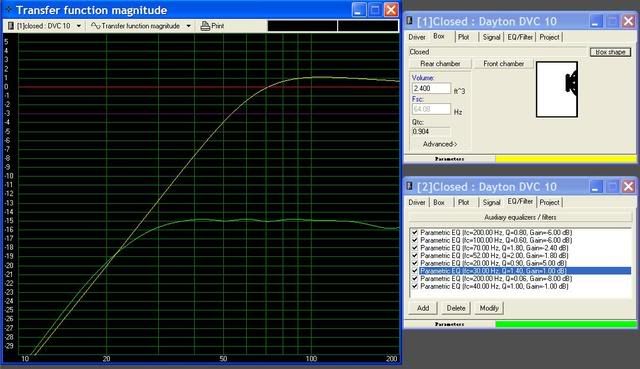The image size is (640, 369).
Task: Disable the Parametric EQ fc=40.00 Hz filter
Action: (x=415, y=287)
